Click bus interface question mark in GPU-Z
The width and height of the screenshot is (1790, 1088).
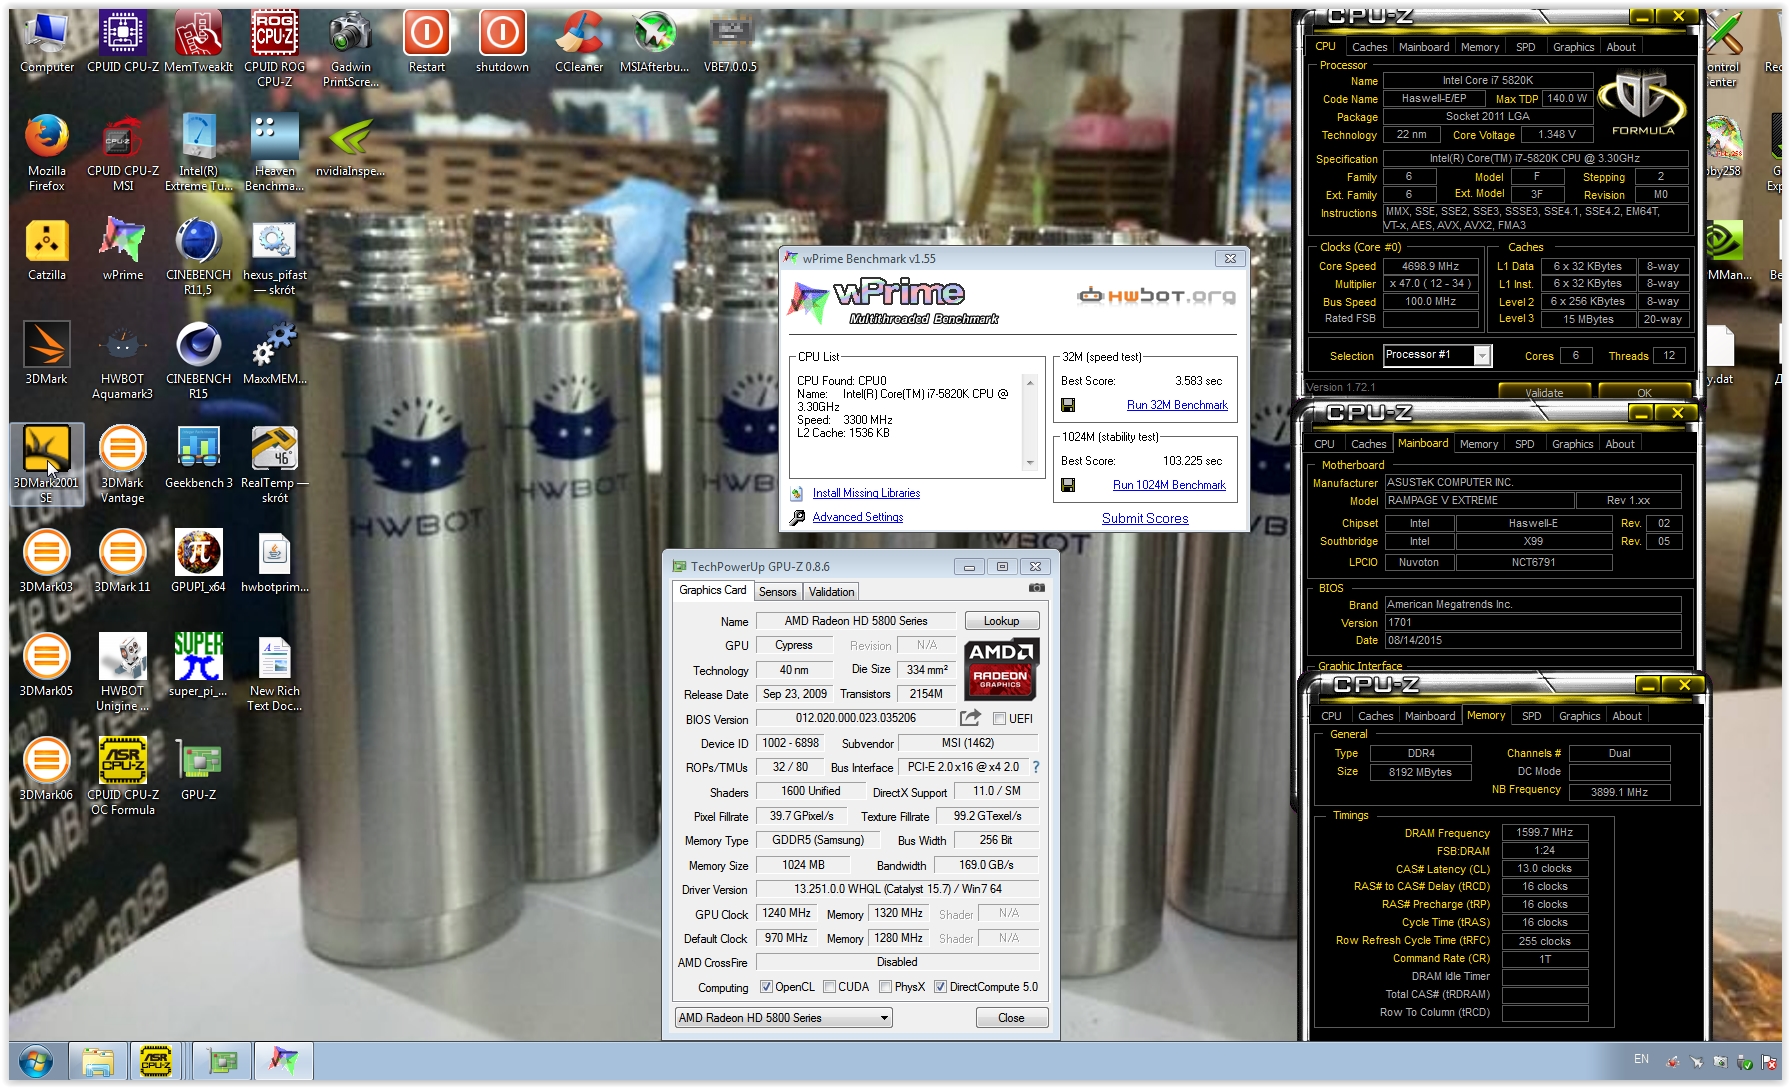click(x=1036, y=767)
